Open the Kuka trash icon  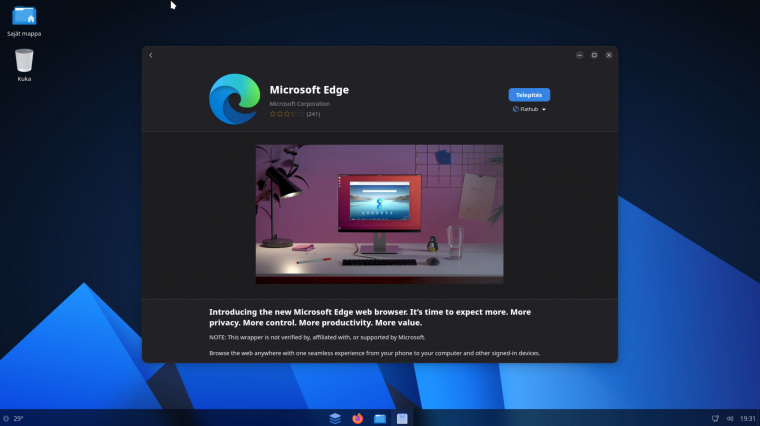tap(24, 65)
